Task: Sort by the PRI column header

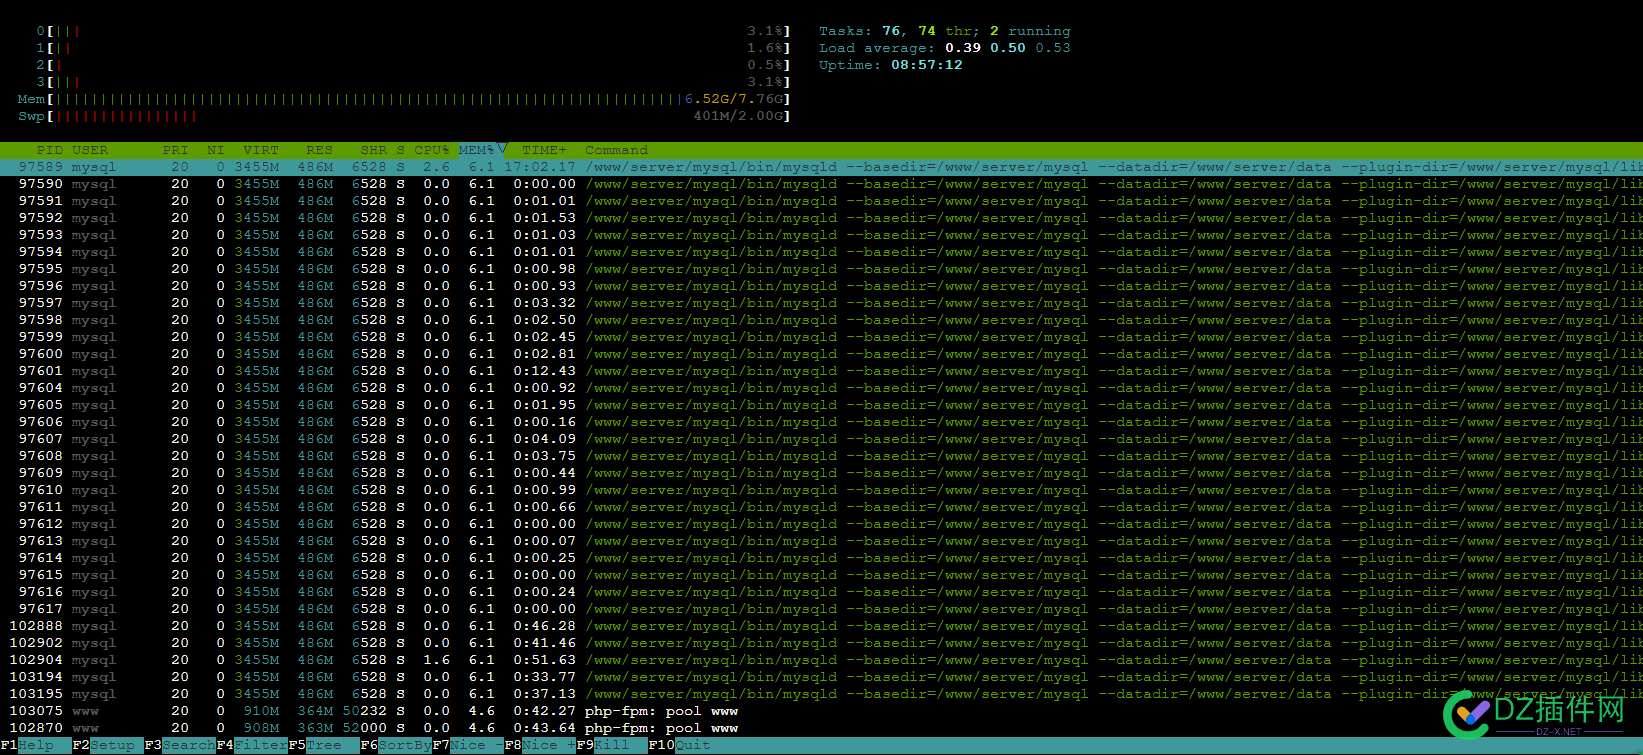Action: coord(175,150)
